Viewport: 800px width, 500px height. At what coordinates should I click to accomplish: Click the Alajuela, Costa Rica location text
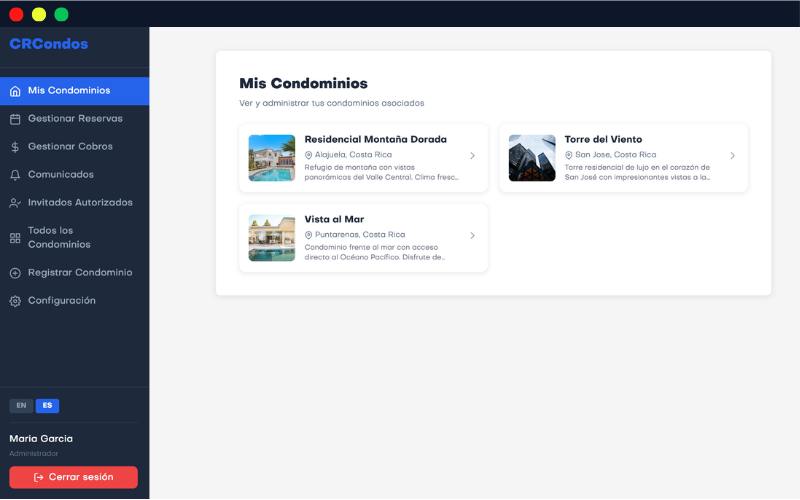pos(353,155)
